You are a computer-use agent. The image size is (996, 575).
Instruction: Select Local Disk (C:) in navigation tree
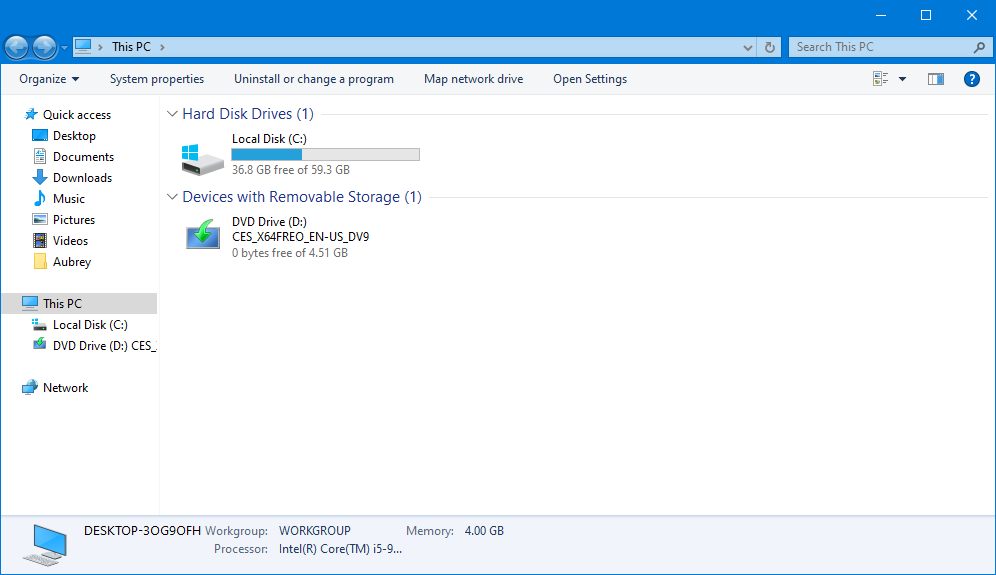[90, 324]
